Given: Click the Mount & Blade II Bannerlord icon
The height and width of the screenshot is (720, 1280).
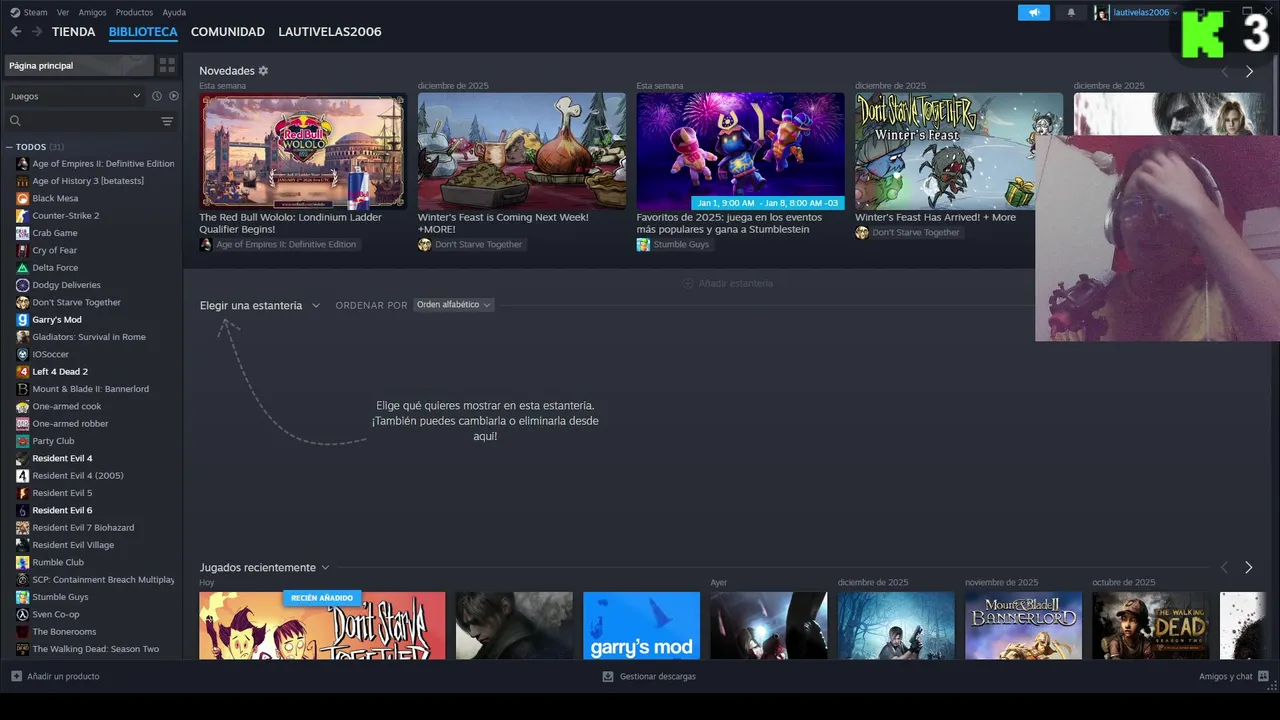Looking at the screenshot, I should tap(22, 389).
